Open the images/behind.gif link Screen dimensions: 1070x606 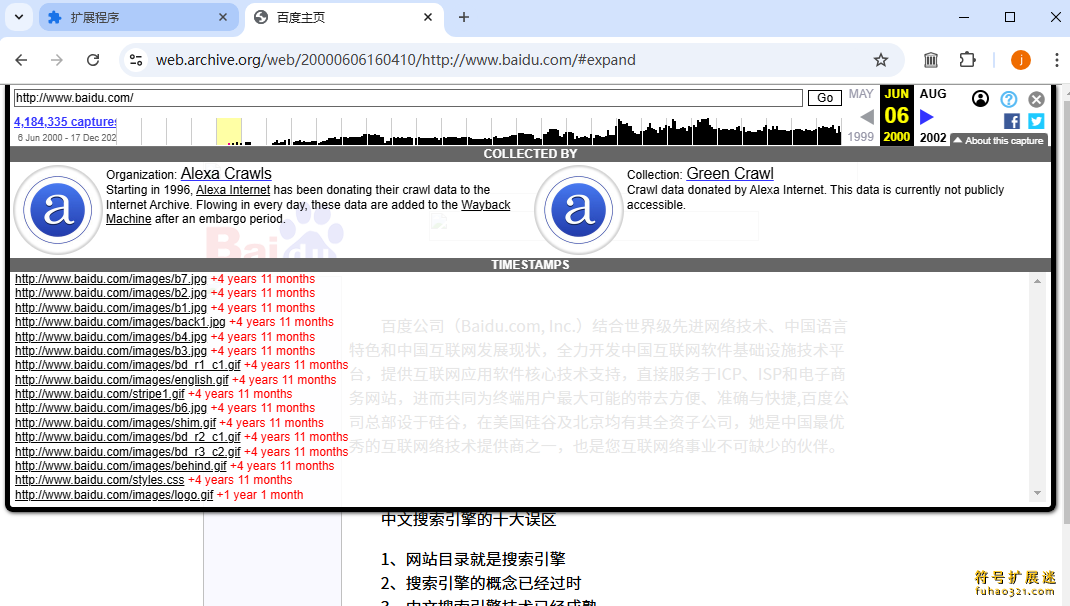coord(121,465)
